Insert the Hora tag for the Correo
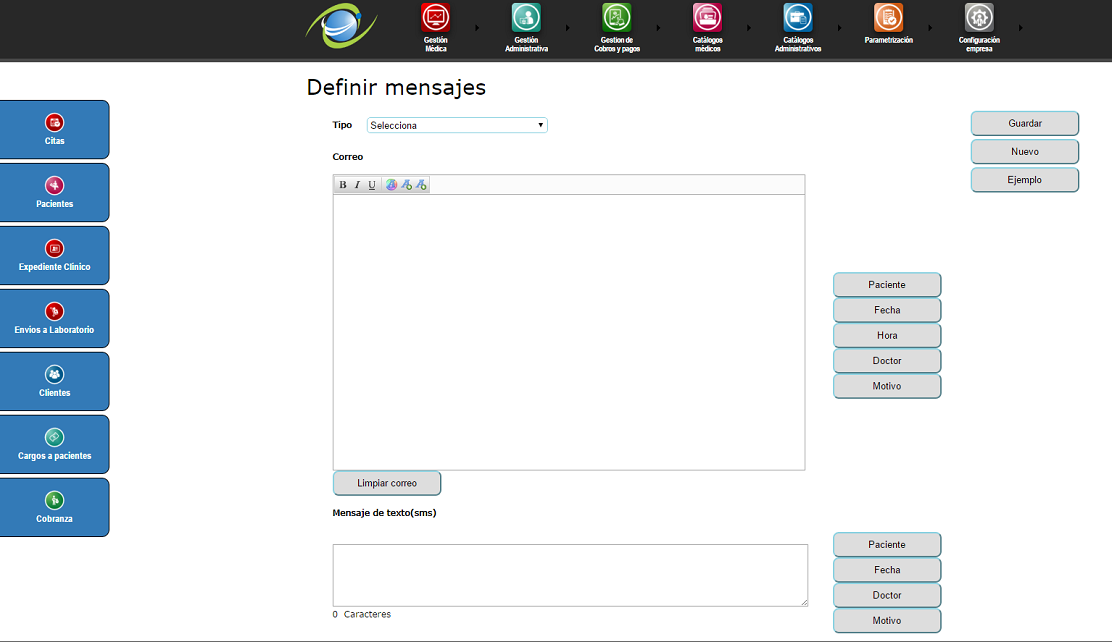 pyautogui.click(x=887, y=335)
